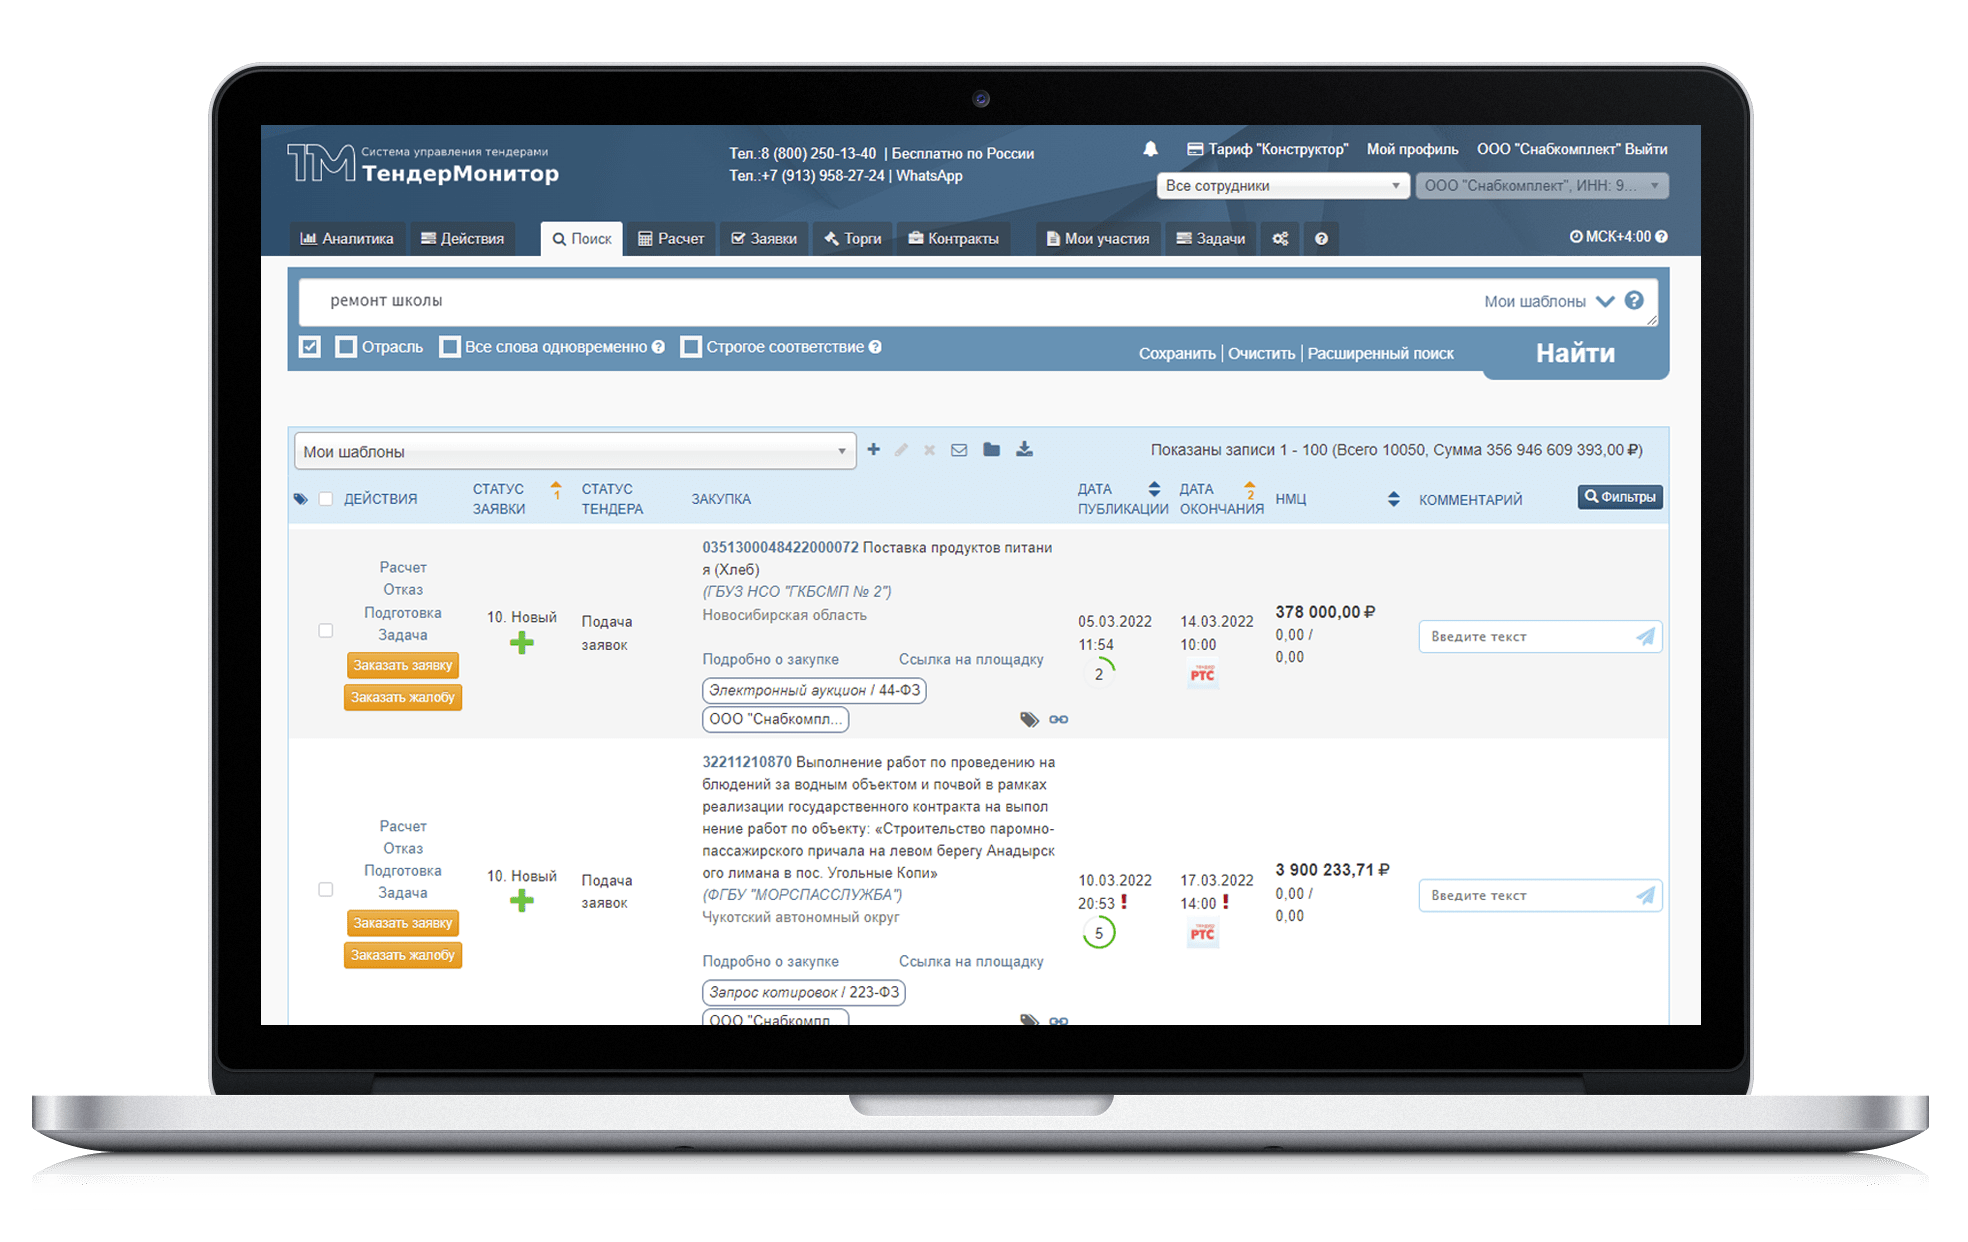Click РТС platform logo in 17.03.2022 row

(1202, 933)
